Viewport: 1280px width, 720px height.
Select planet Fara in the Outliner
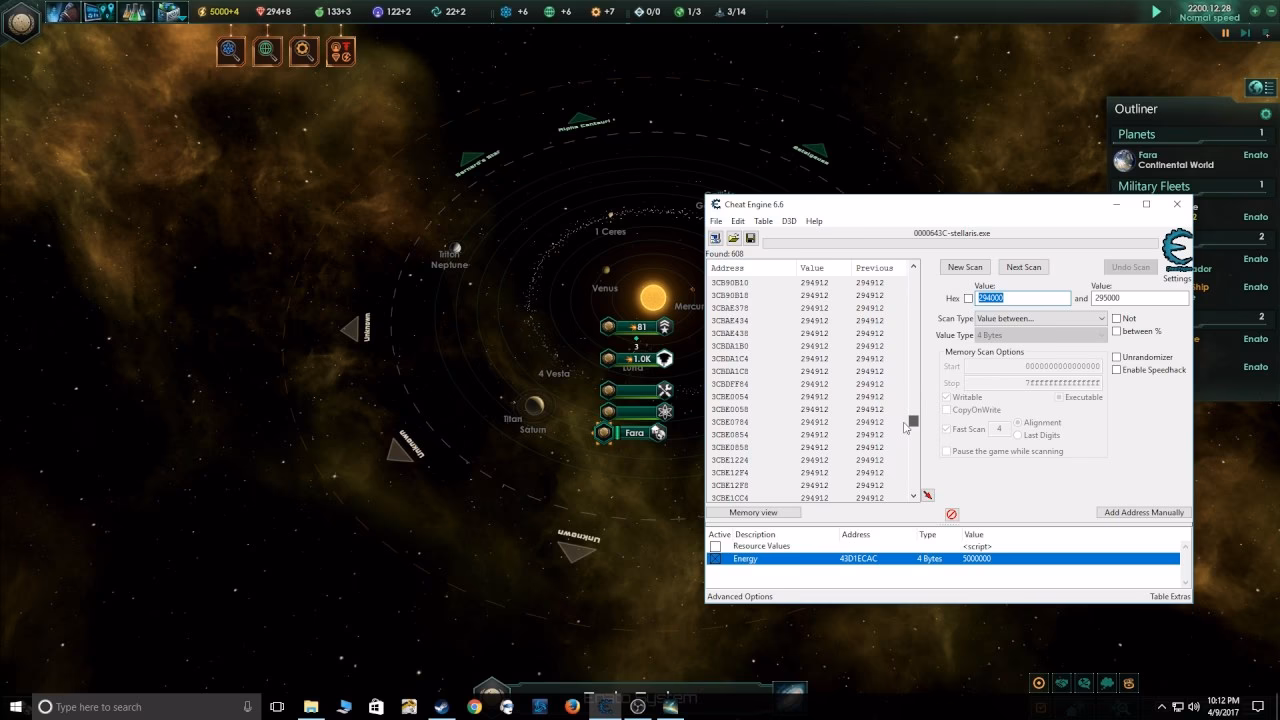point(1191,160)
